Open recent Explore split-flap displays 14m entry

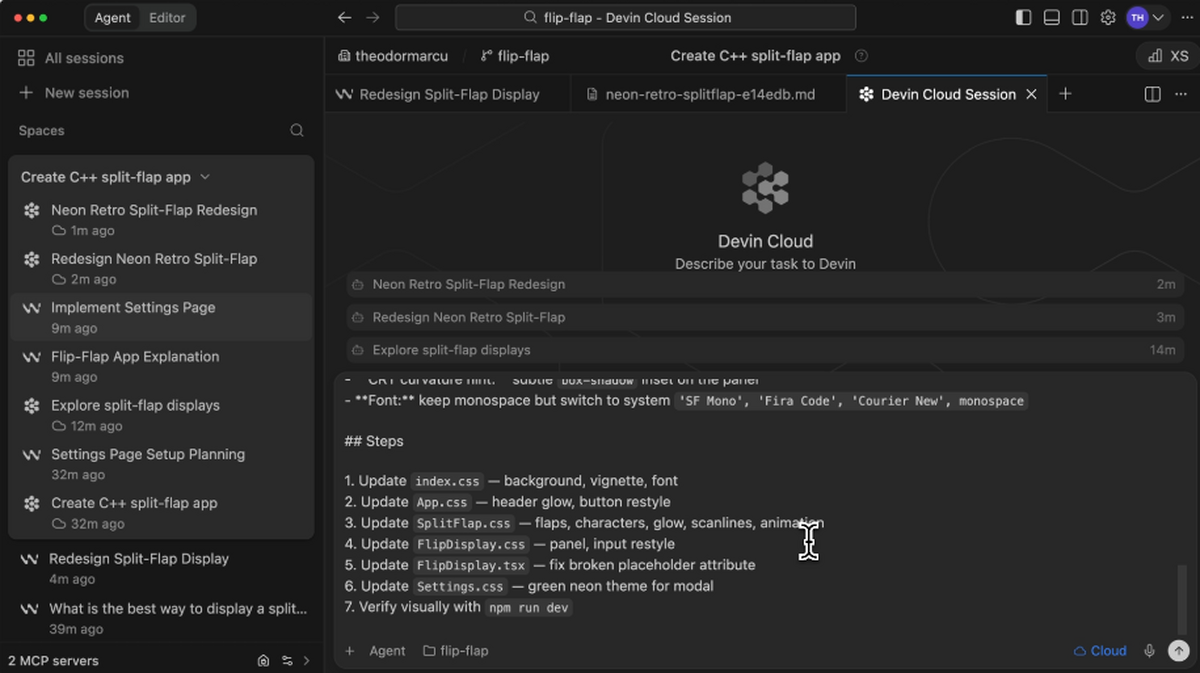coord(765,350)
